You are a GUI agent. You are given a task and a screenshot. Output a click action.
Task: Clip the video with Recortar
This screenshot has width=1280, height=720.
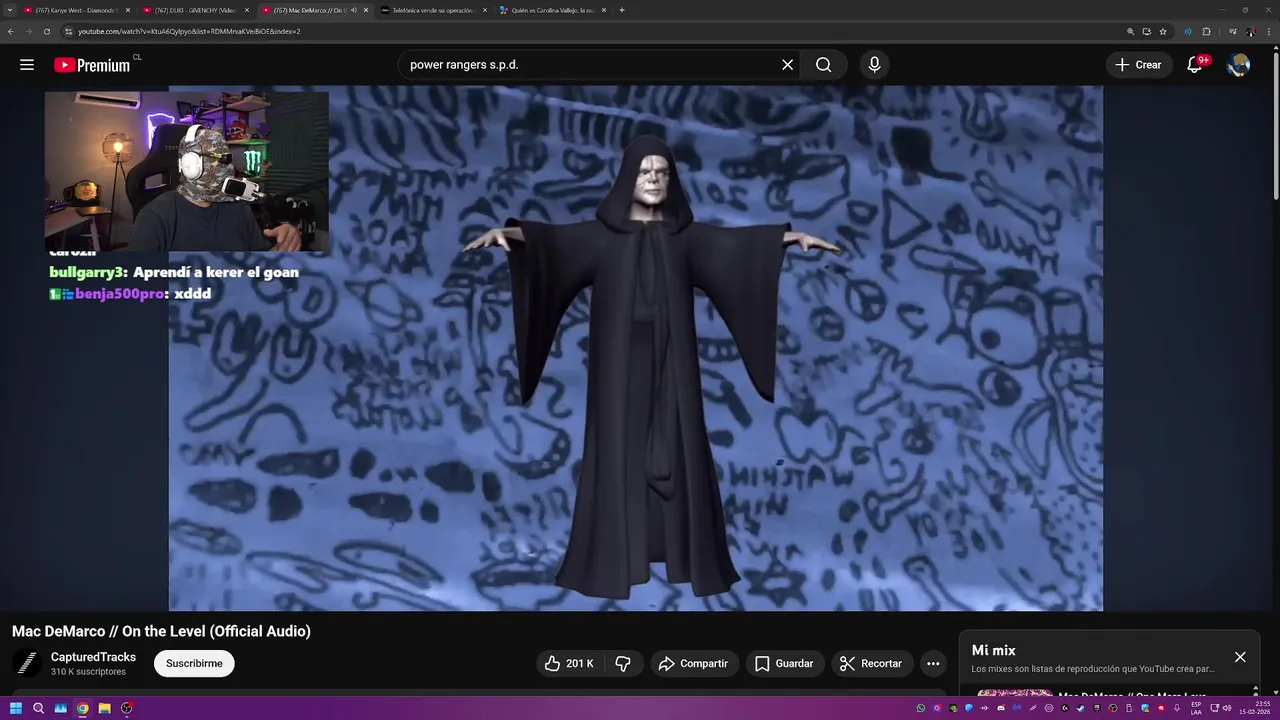tap(871, 664)
